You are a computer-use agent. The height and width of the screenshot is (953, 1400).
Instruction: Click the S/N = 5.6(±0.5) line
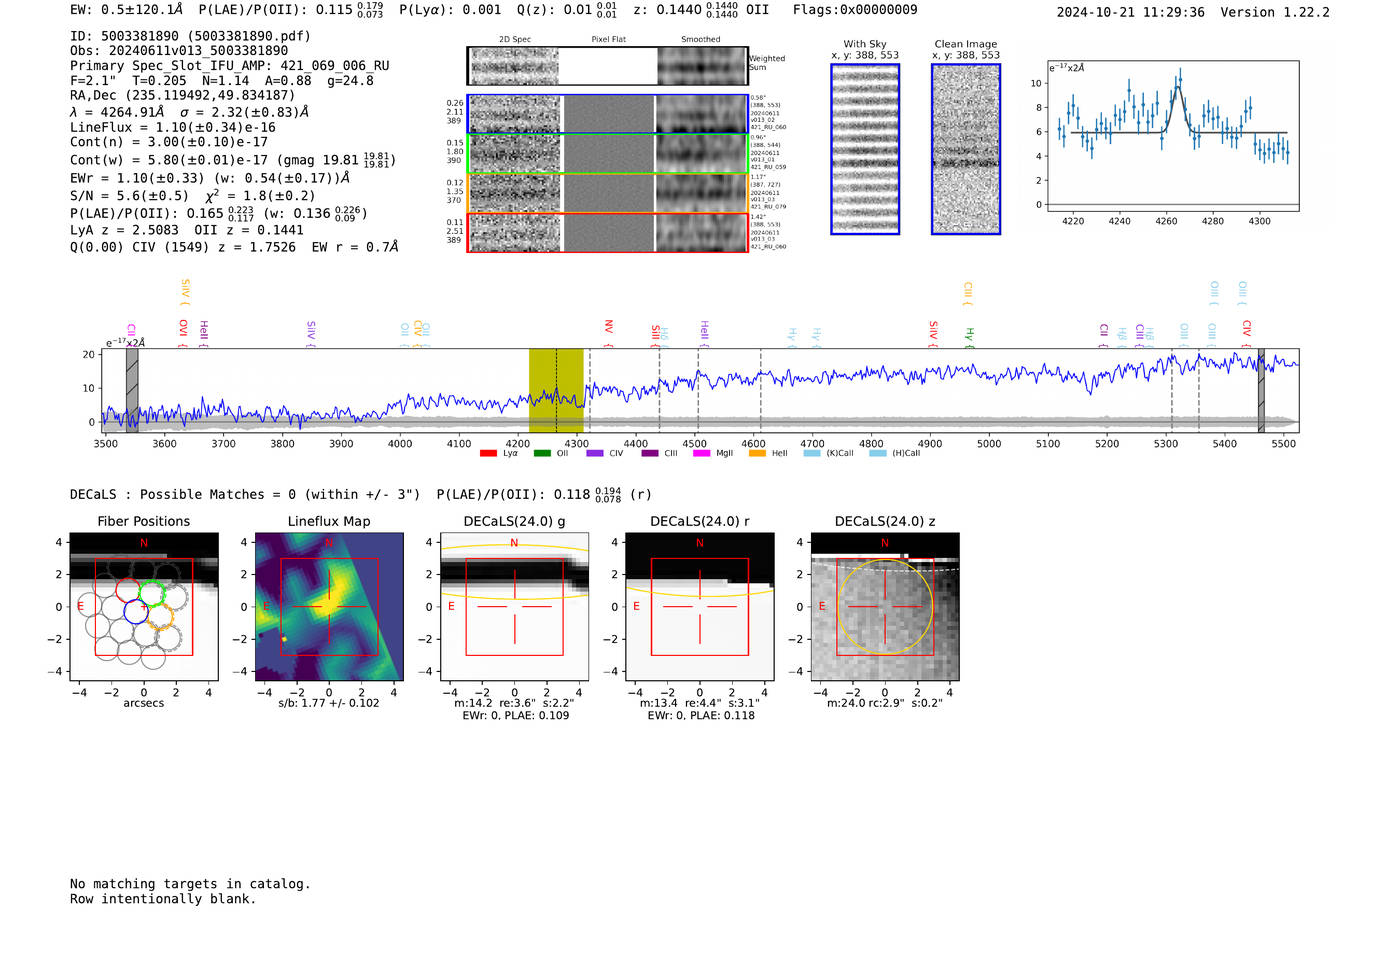(x=129, y=197)
